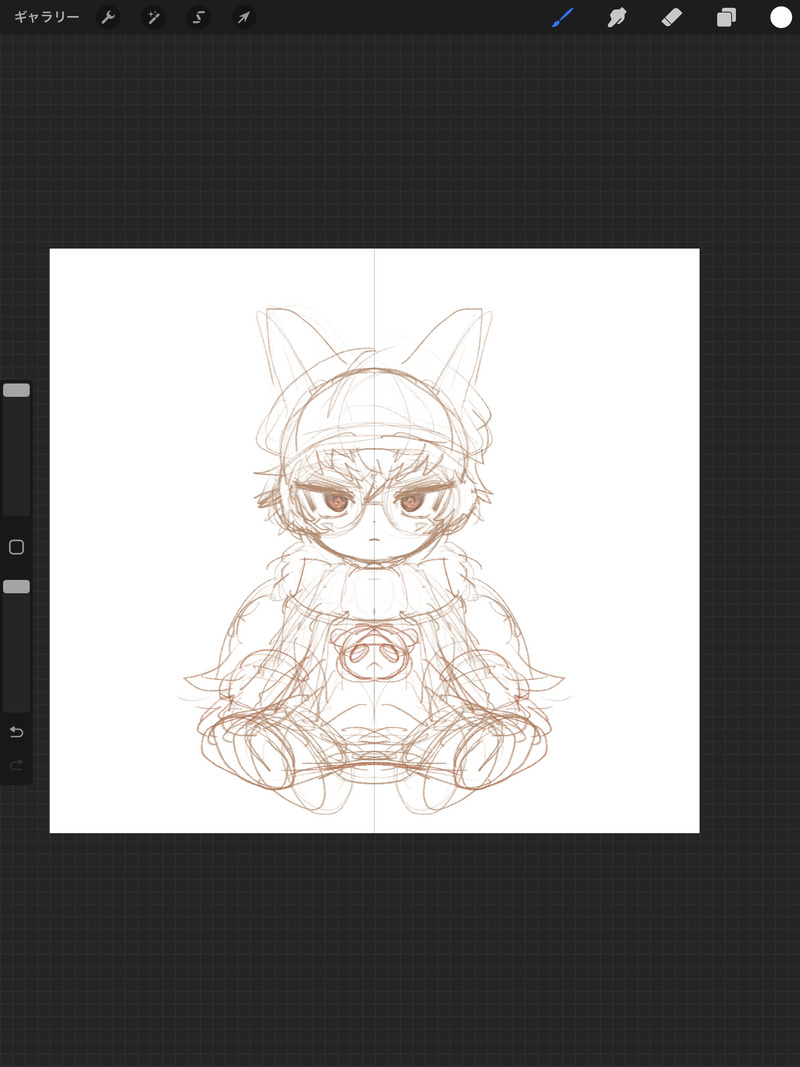800x1067 pixels.
Task: Open the Actions wrench menu
Action: [x=108, y=17]
